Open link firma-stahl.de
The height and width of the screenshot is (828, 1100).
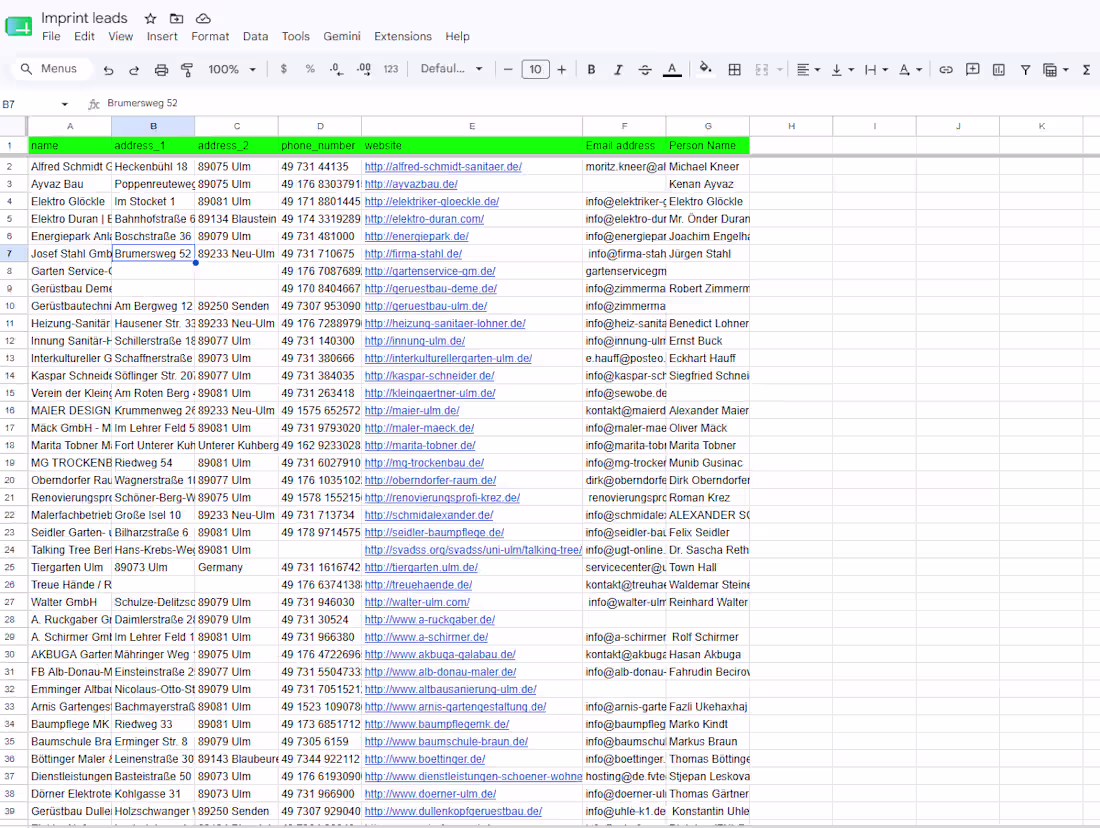[413, 254]
